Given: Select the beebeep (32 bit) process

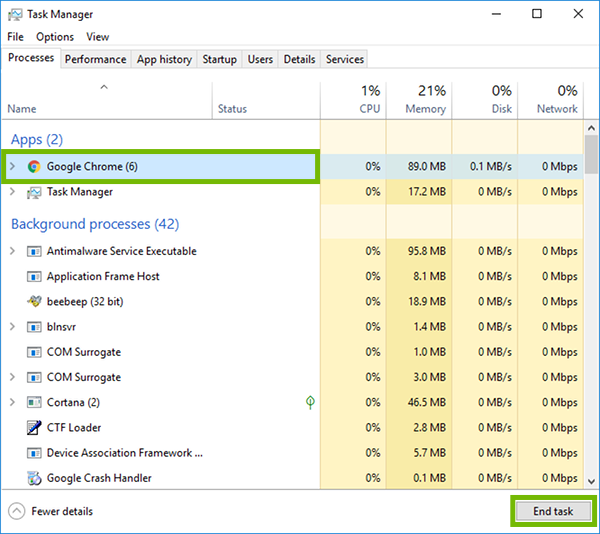Looking at the screenshot, I should coord(292,302).
